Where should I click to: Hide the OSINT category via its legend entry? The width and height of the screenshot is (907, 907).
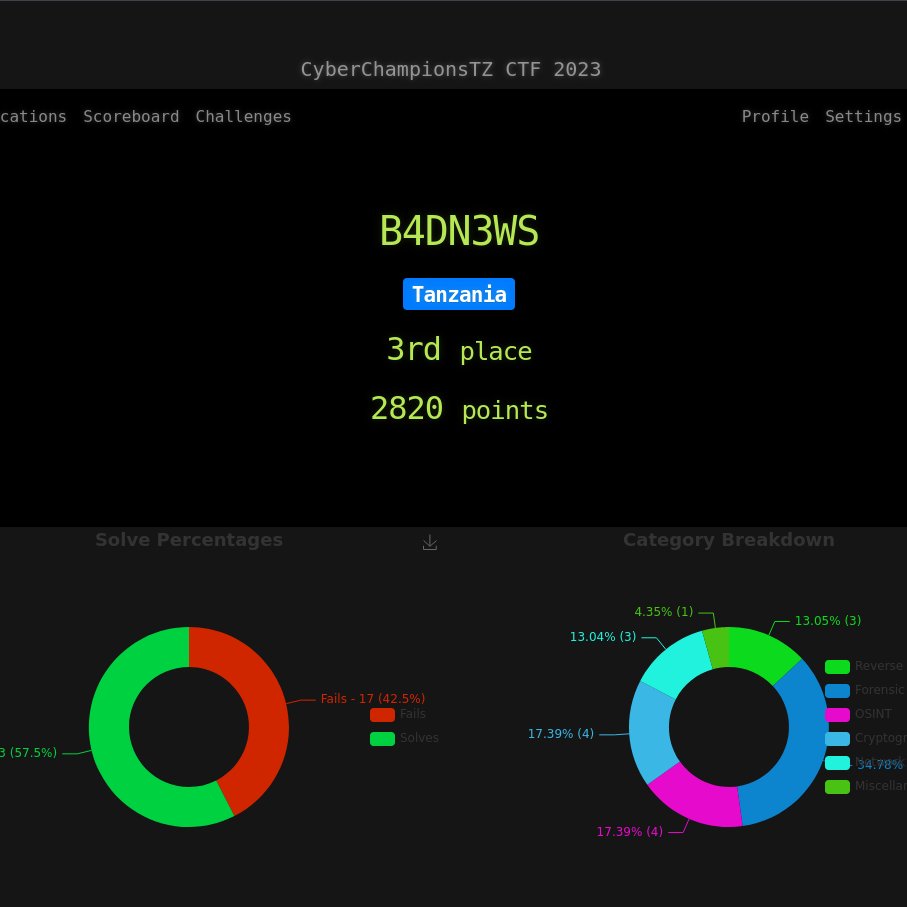click(x=837, y=714)
